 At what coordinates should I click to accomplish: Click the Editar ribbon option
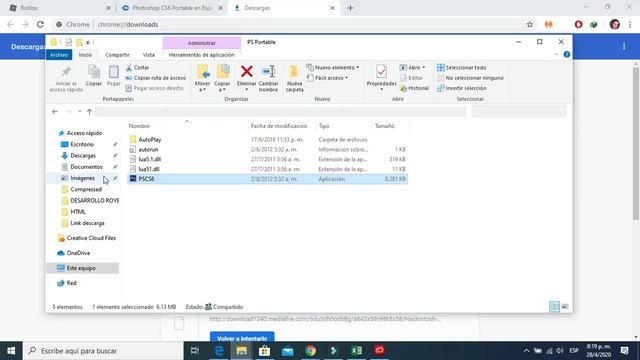(411, 78)
